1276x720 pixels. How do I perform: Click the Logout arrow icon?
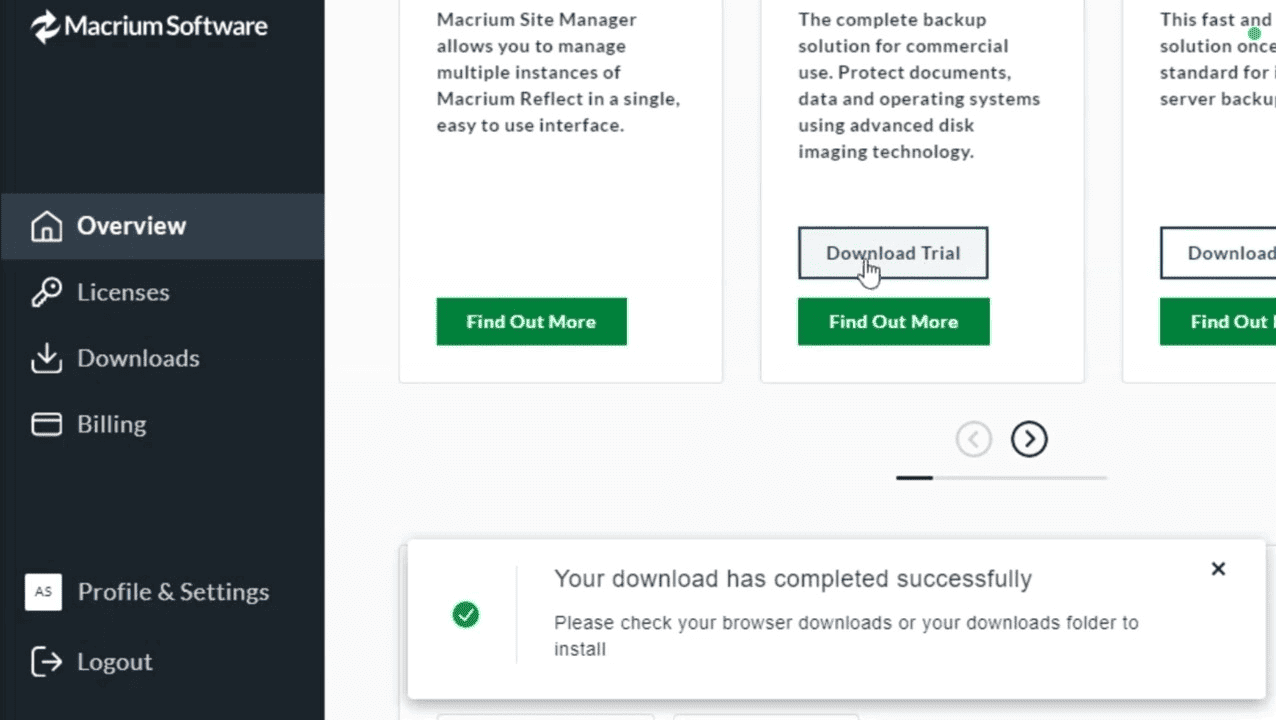[x=46, y=661]
